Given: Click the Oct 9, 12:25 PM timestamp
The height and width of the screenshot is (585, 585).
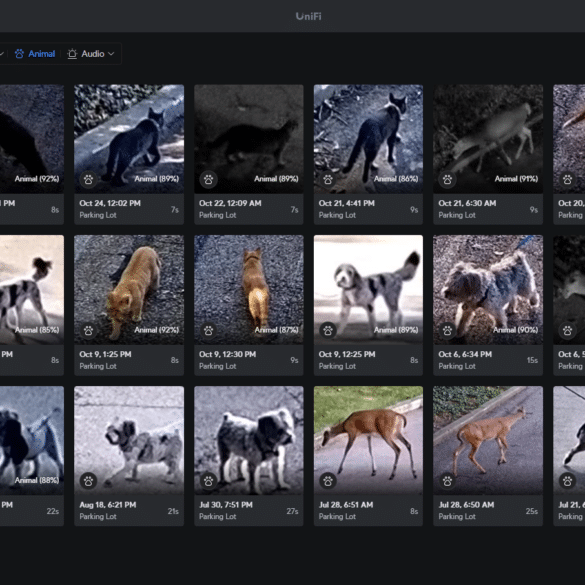Looking at the screenshot, I should pyautogui.click(x=347, y=354).
